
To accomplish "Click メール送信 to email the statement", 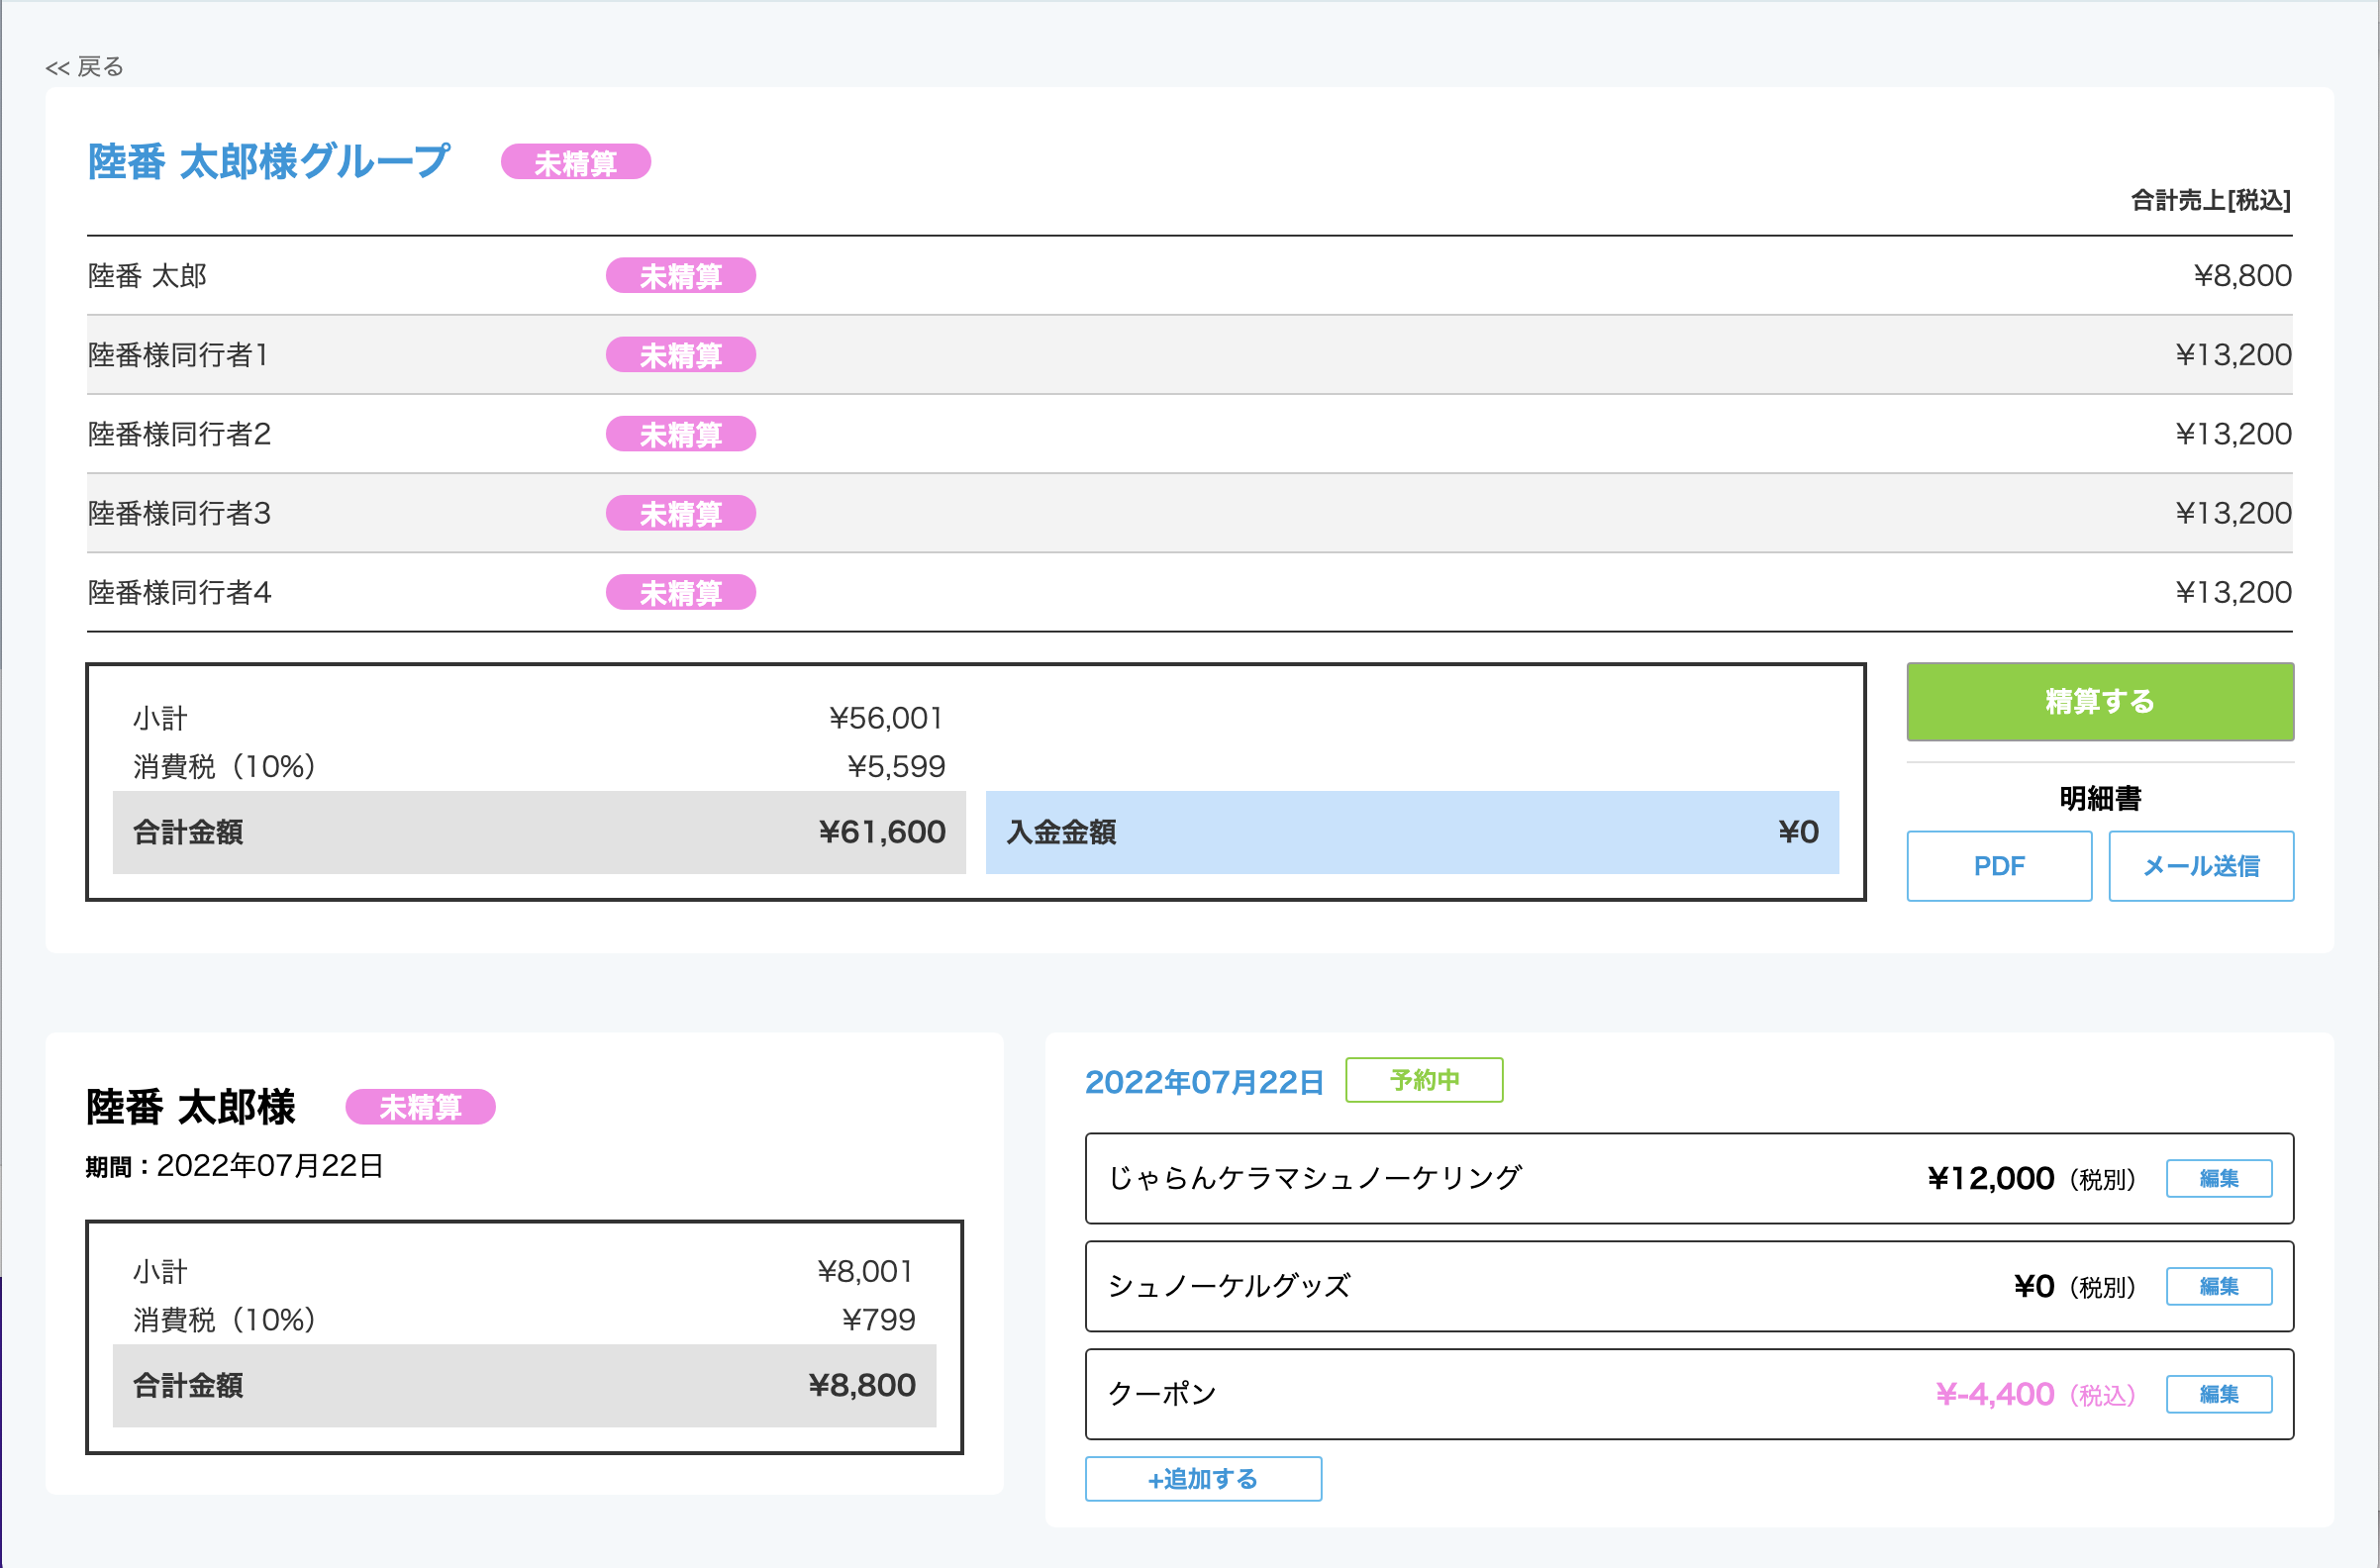I will 2201,866.
